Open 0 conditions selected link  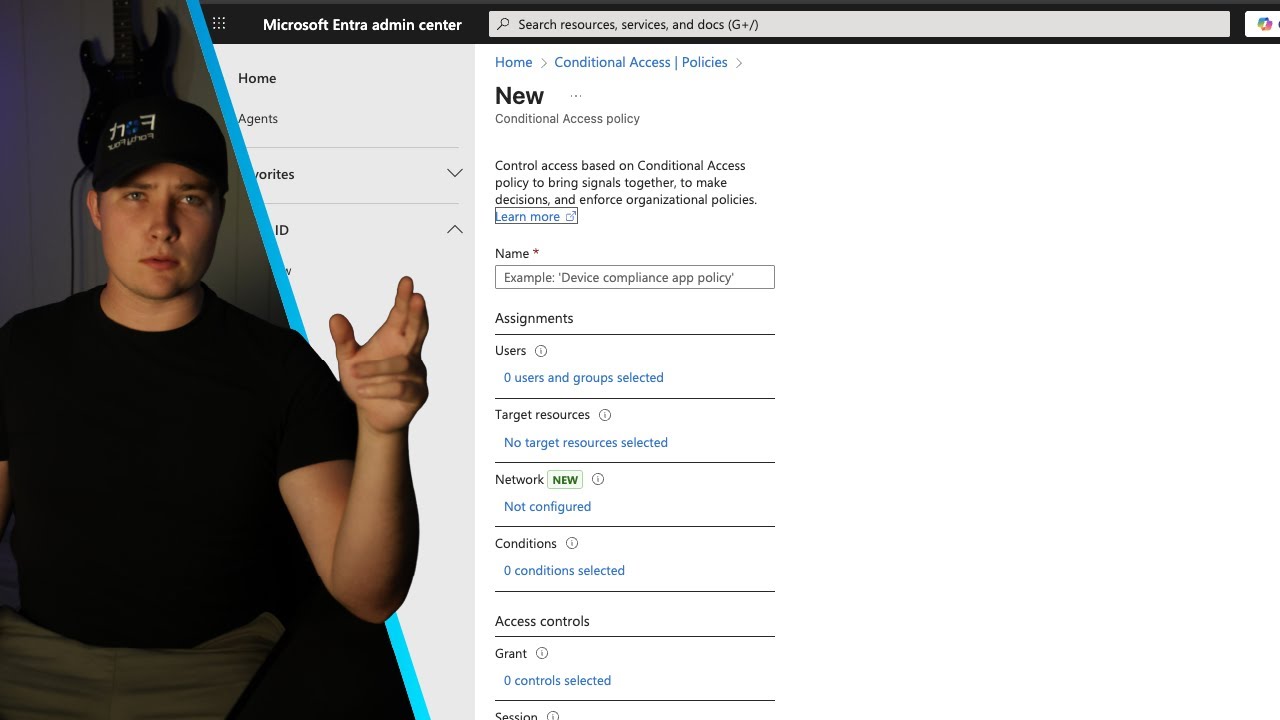pyautogui.click(x=564, y=571)
